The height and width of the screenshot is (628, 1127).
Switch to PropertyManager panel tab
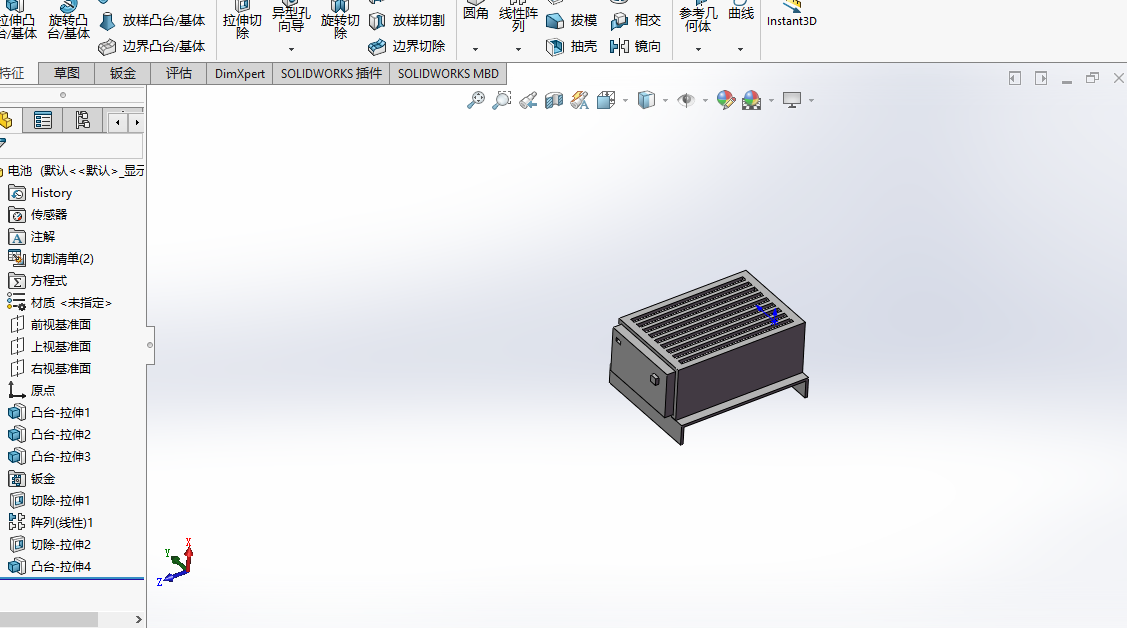coord(42,121)
